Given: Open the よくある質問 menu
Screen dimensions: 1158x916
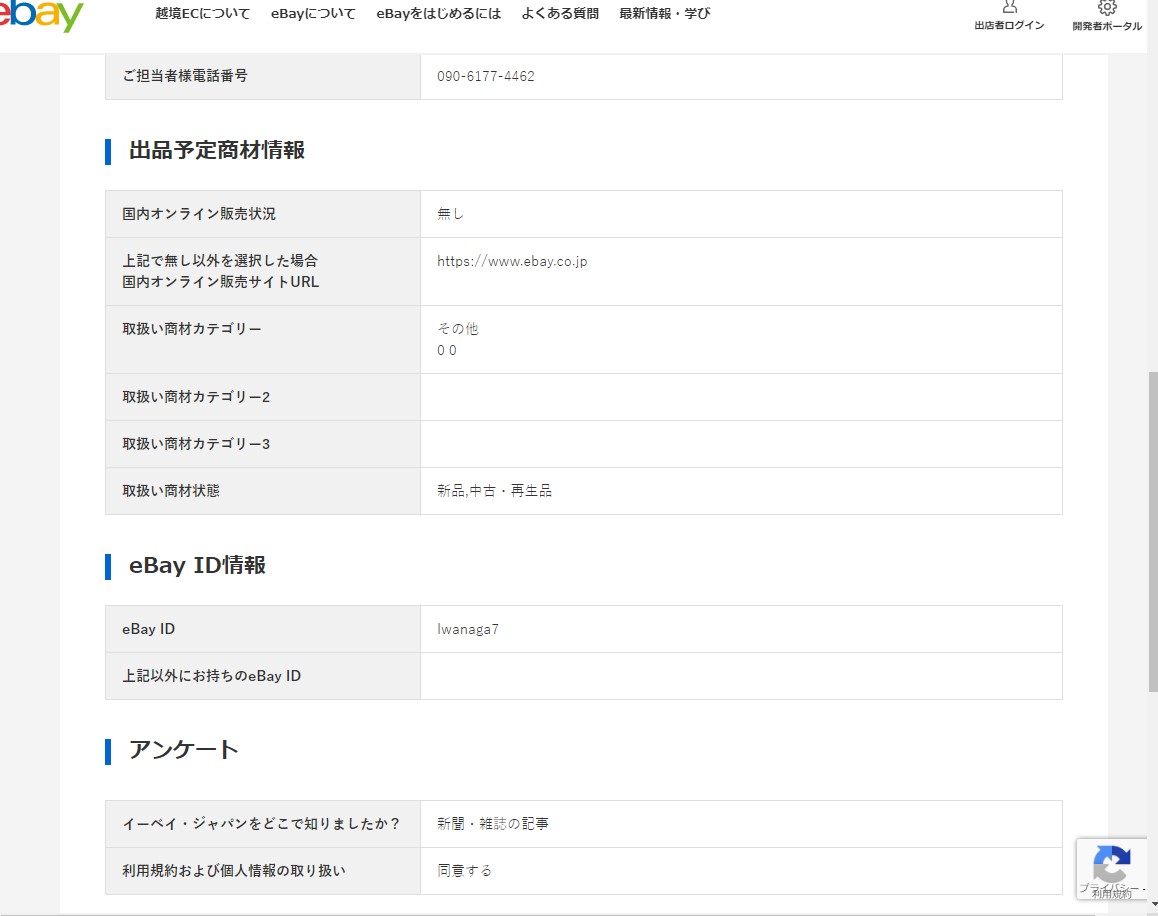Looking at the screenshot, I should pos(560,13).
